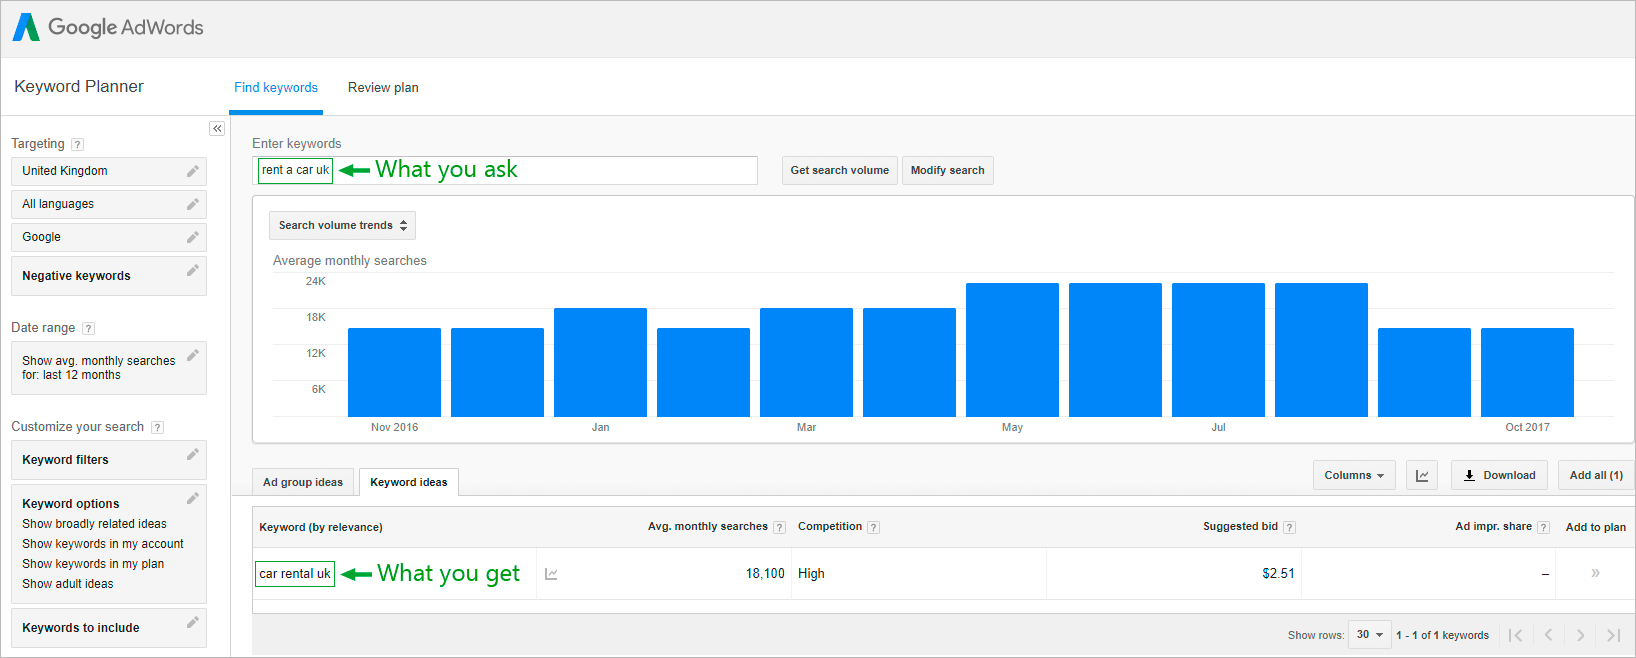Edit Keyword options

click(193, 499)
